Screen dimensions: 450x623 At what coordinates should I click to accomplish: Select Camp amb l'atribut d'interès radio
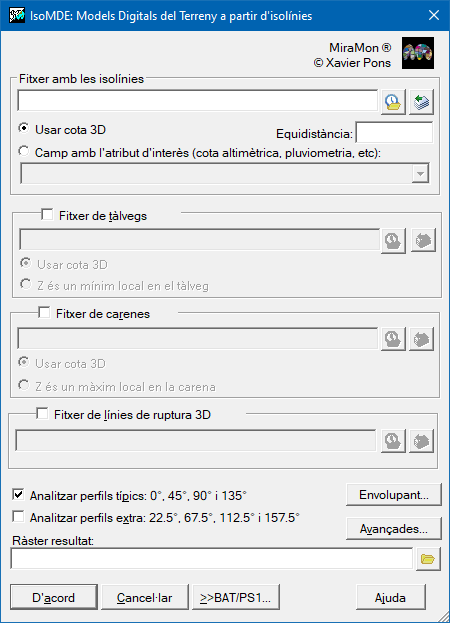point(24,151)
